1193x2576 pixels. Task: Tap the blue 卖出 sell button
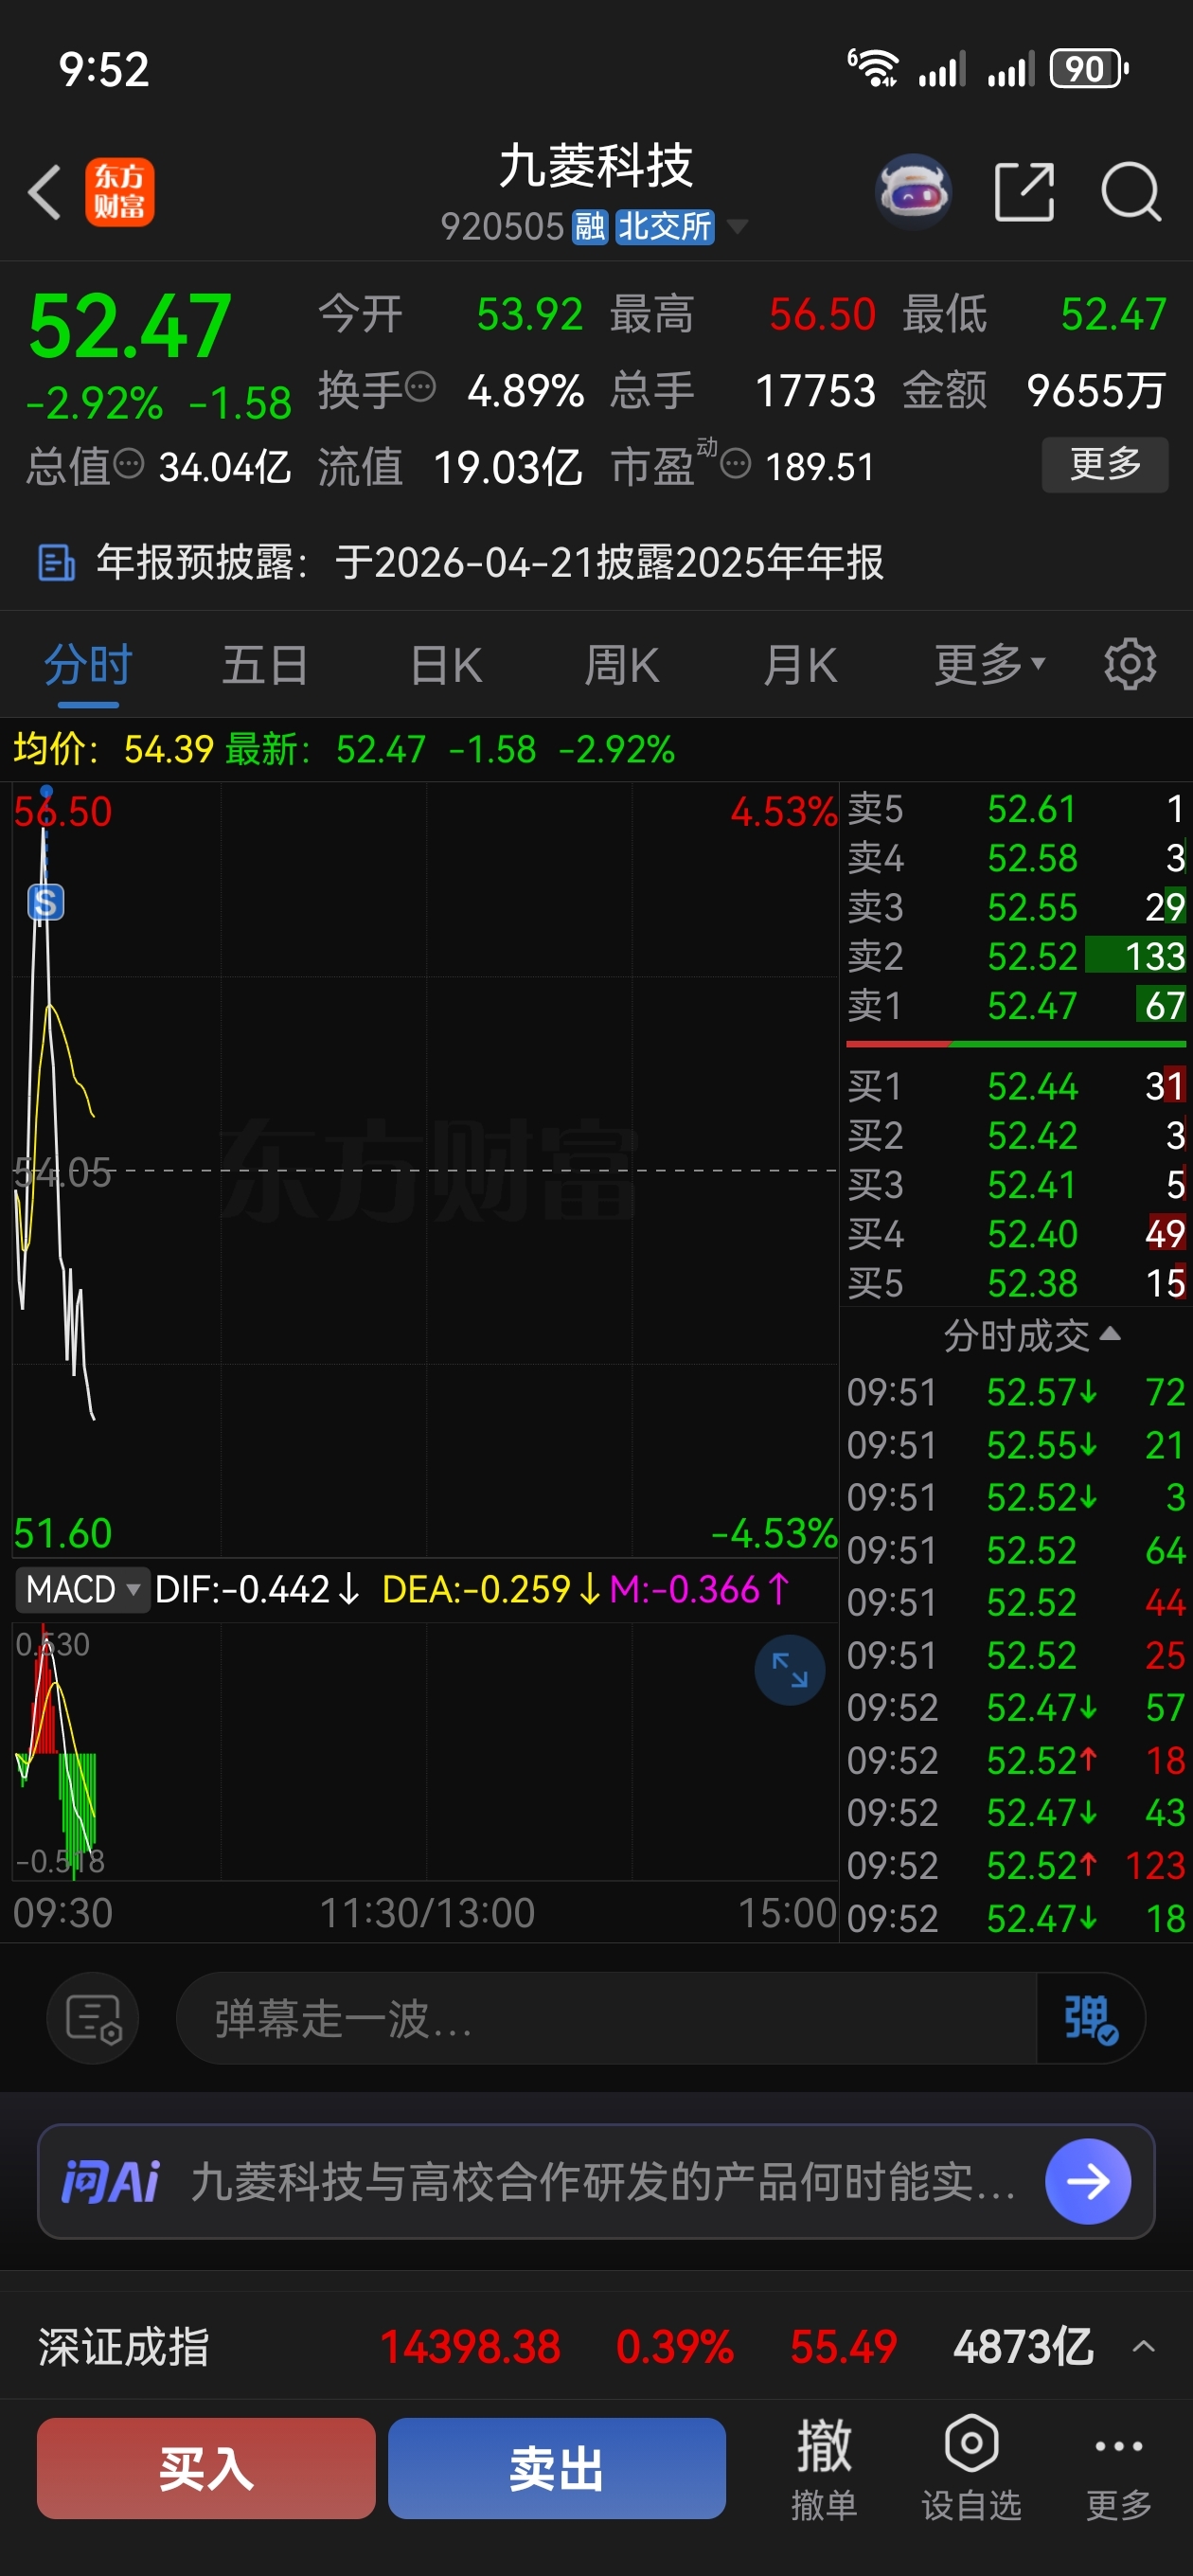tap(557, 2468)
